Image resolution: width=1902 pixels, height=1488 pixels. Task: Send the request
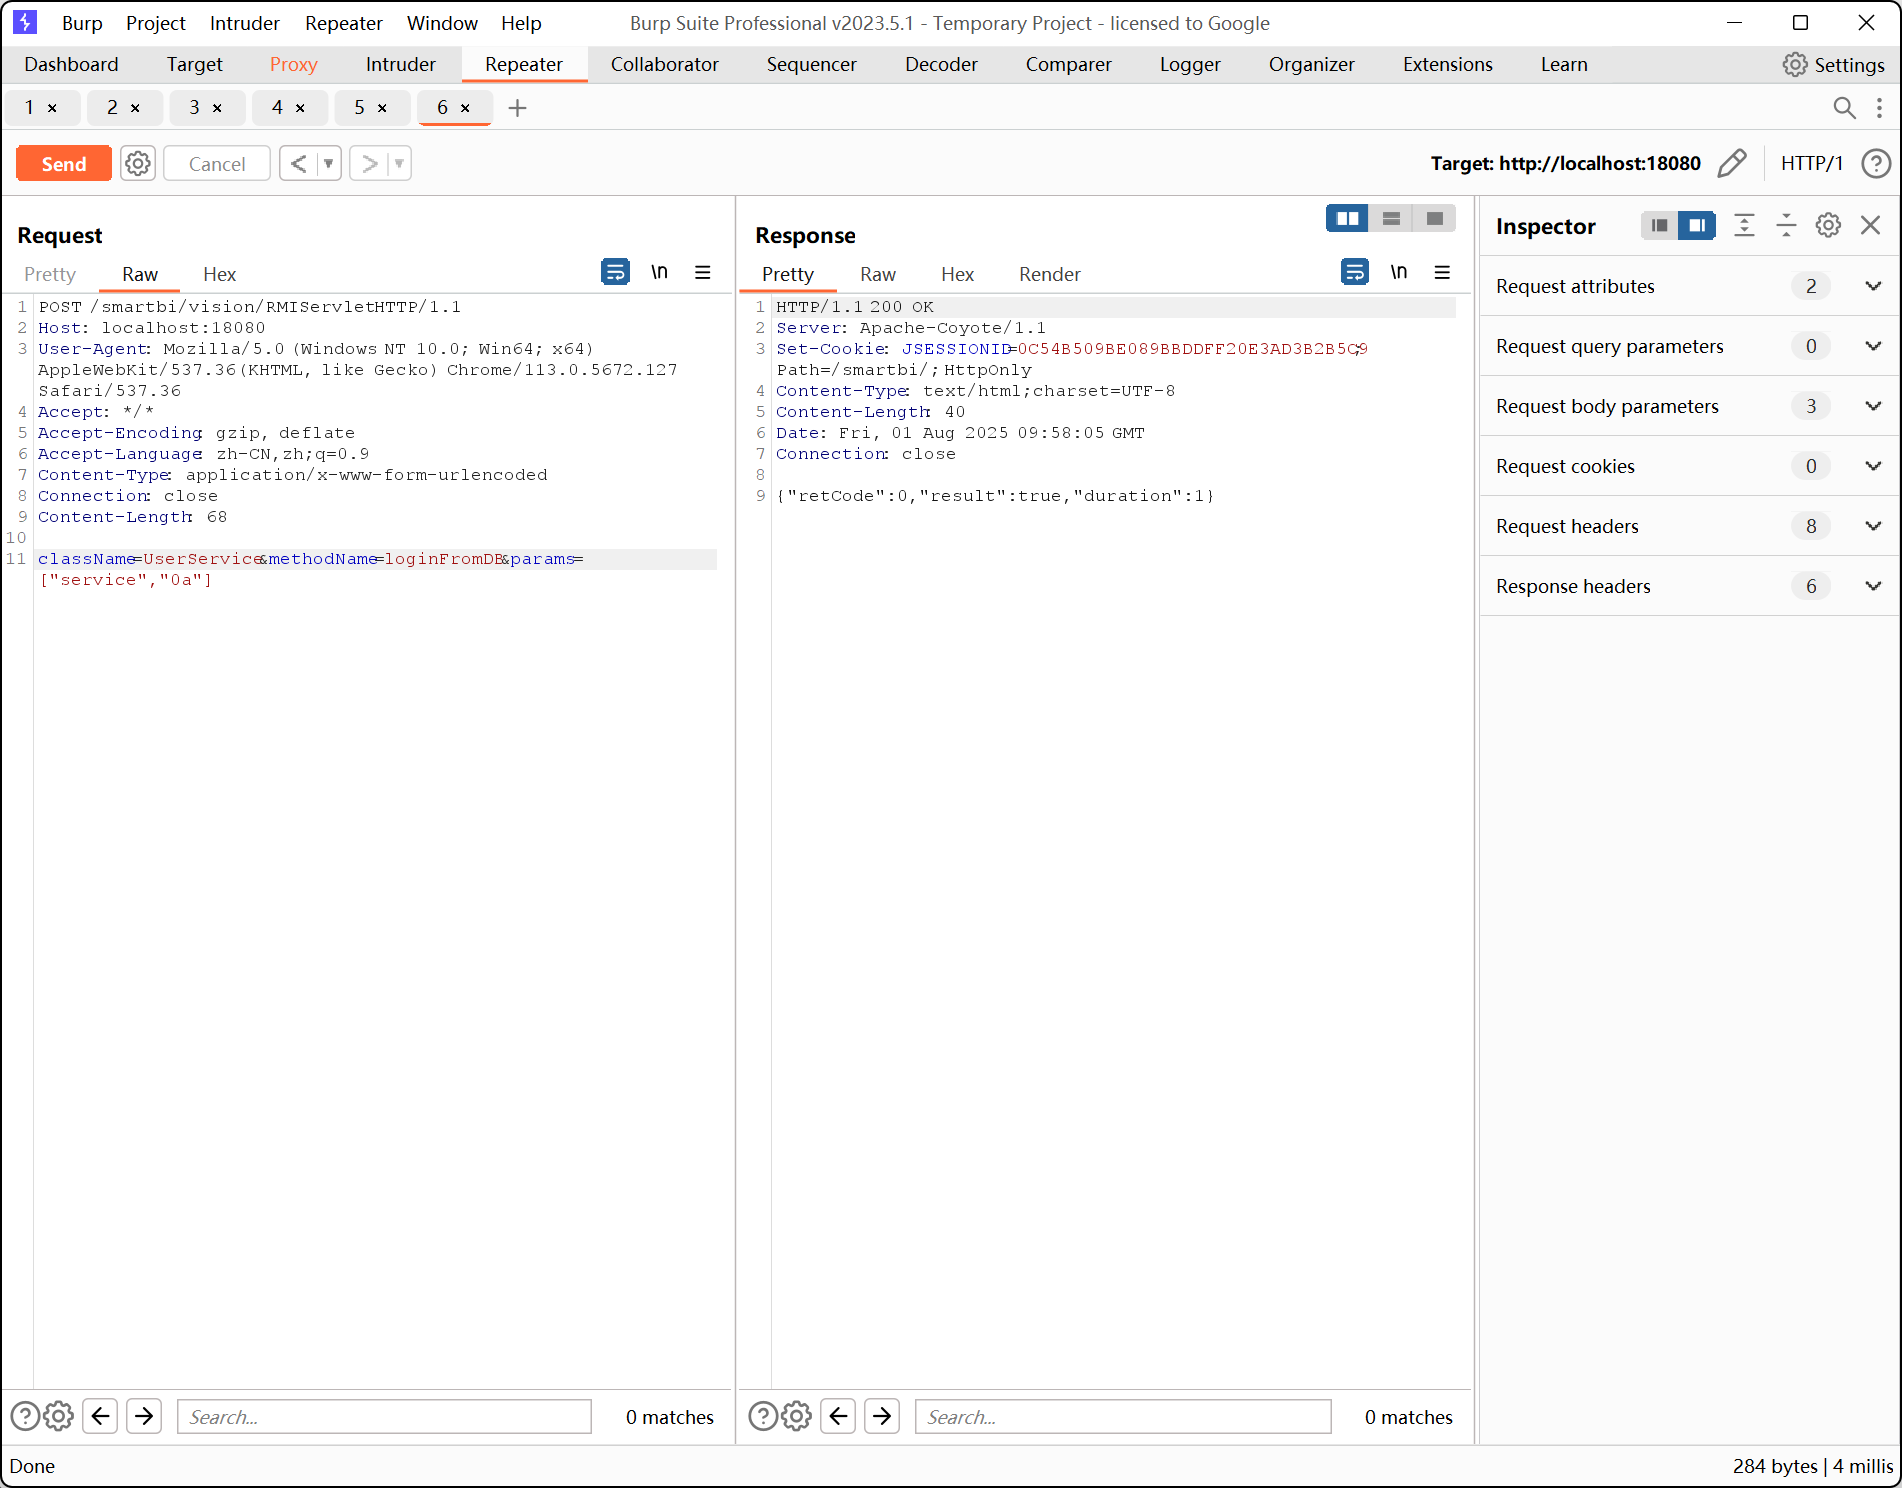click(63, 163)
